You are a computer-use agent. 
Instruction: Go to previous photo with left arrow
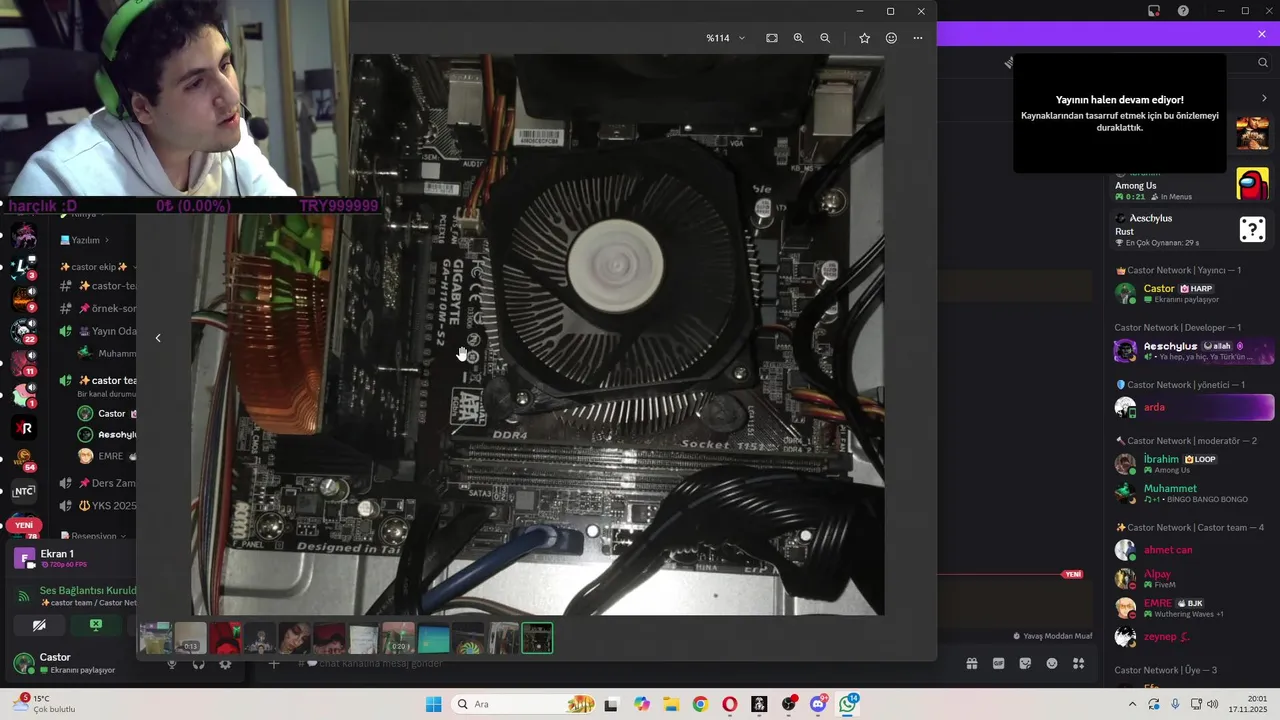pos(158,338)
